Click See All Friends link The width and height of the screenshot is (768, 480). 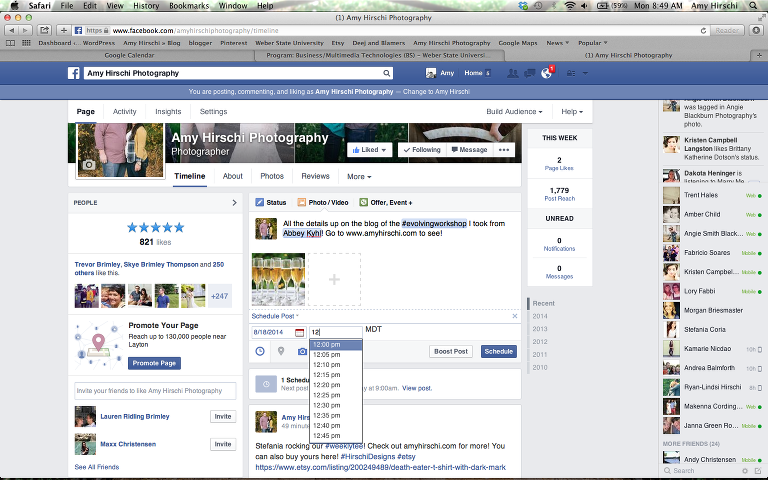coord(96,467)
